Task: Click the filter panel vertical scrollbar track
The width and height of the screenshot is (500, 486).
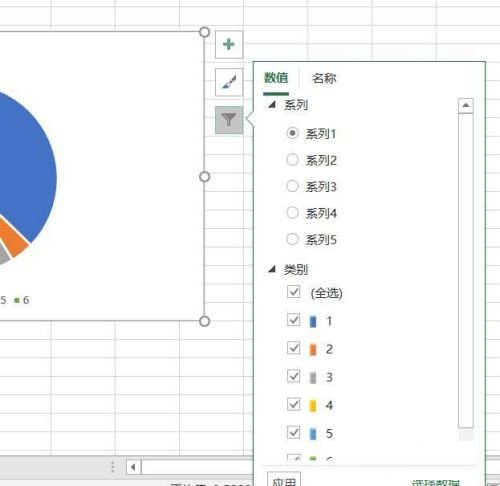Action: [466, 271]
